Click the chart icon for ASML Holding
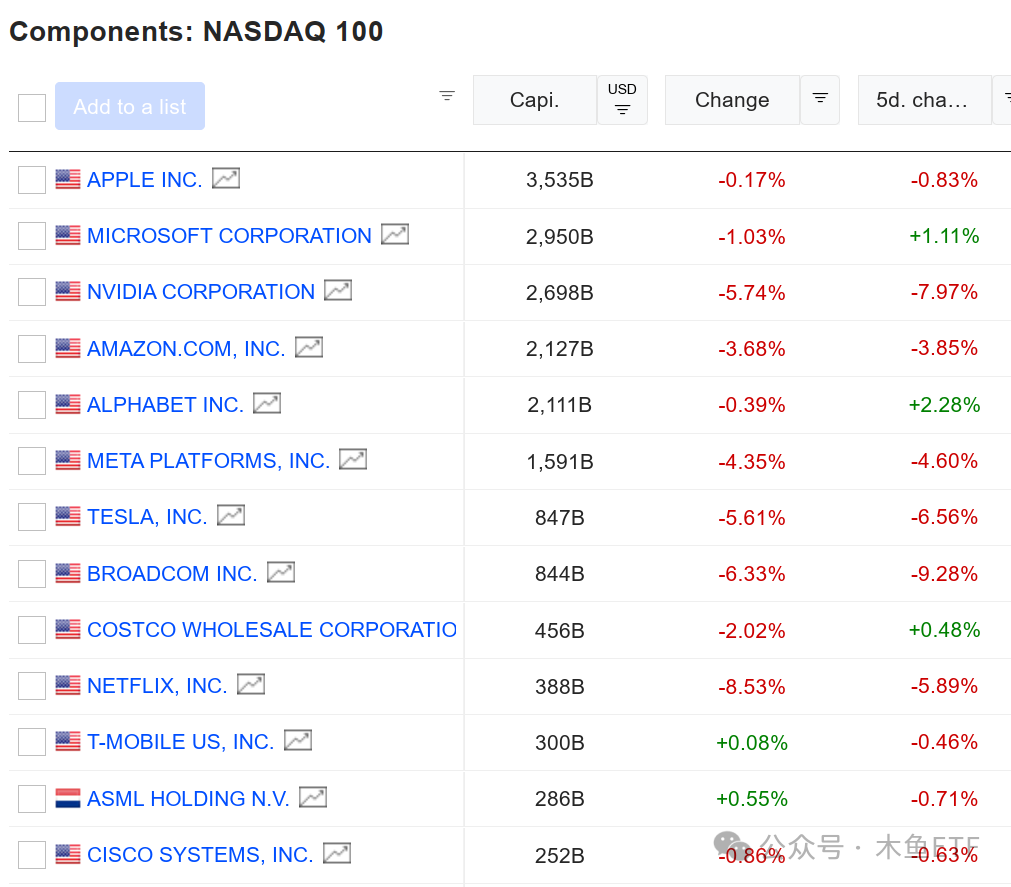The width and height of the screenshot is (1011, 887). point(313,798)
